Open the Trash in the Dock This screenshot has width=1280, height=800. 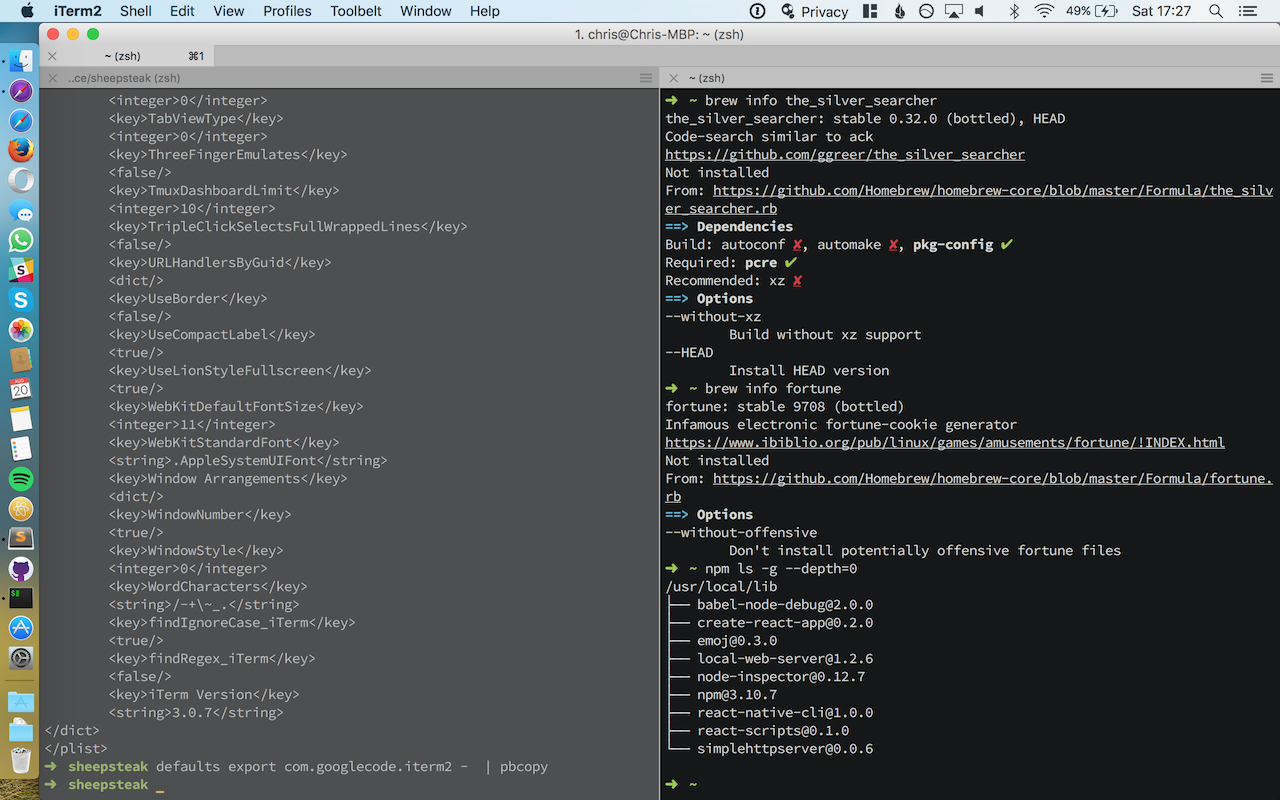click(21, 761)
